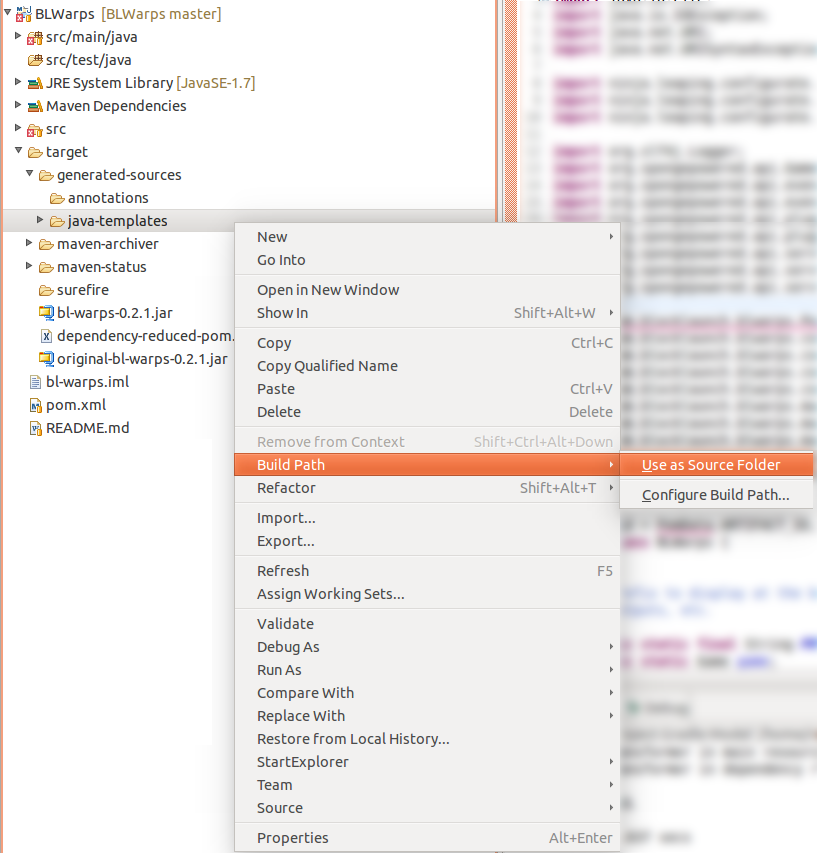Screen dimensions: 817x853
Task: Click the src/test/java package folder icon
Action: 35,60
